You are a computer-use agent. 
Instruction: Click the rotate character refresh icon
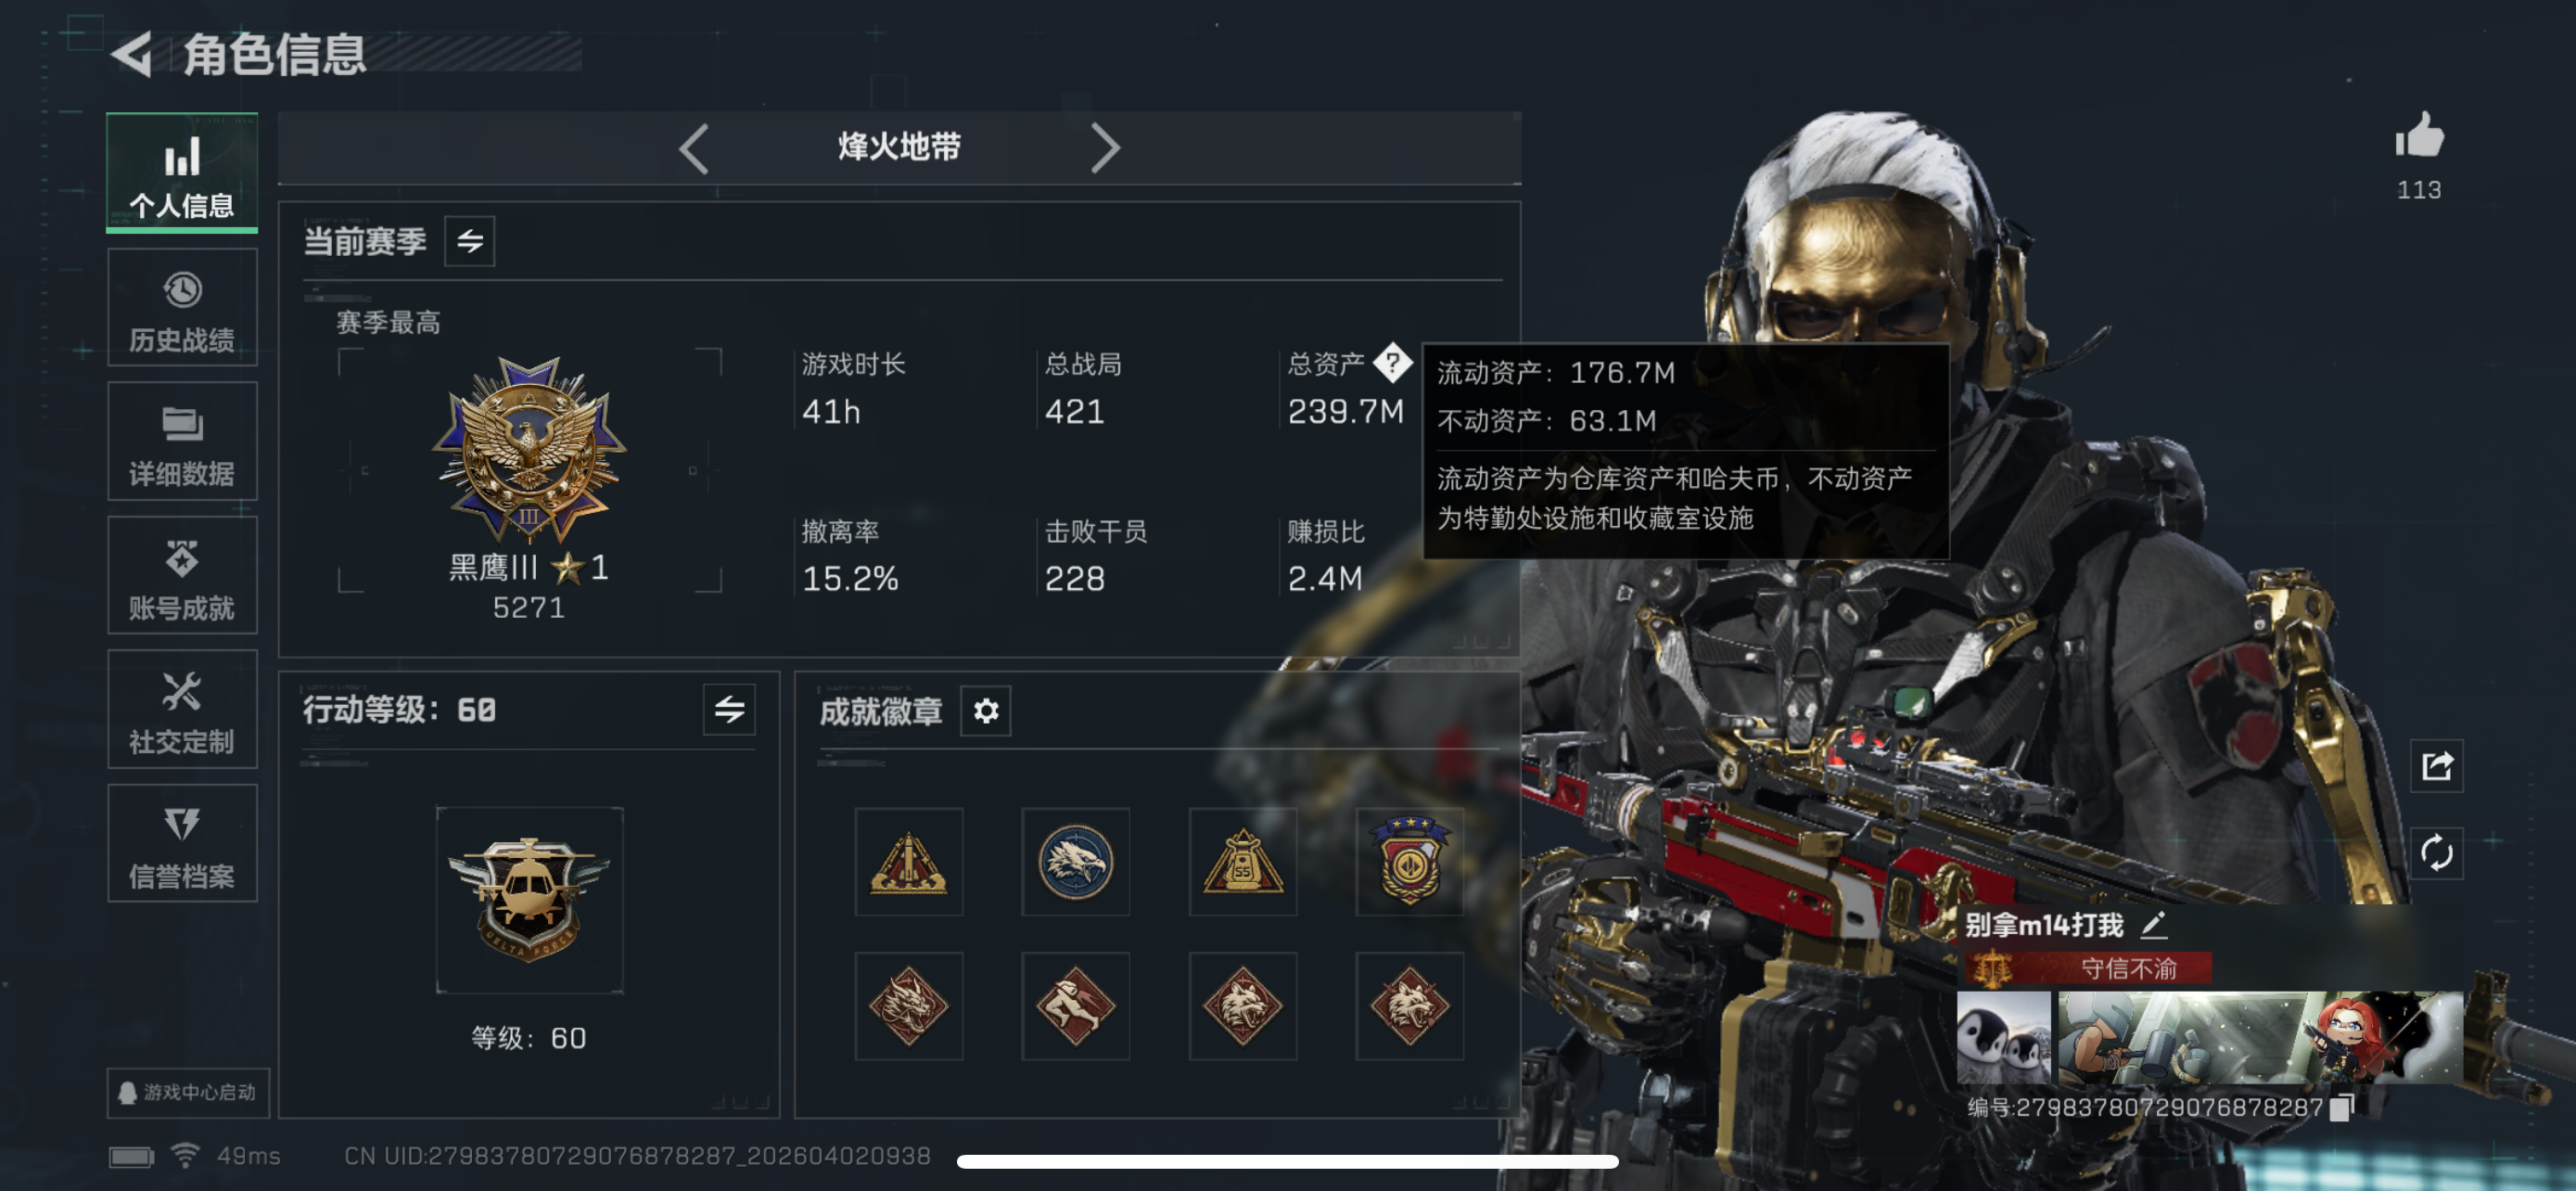point(2436,853)
